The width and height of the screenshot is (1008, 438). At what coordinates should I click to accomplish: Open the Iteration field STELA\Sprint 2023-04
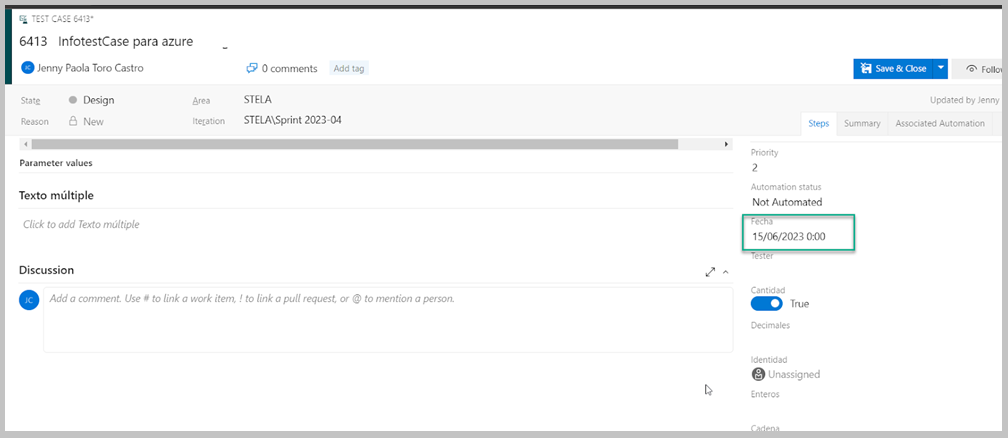coord(292,120)
